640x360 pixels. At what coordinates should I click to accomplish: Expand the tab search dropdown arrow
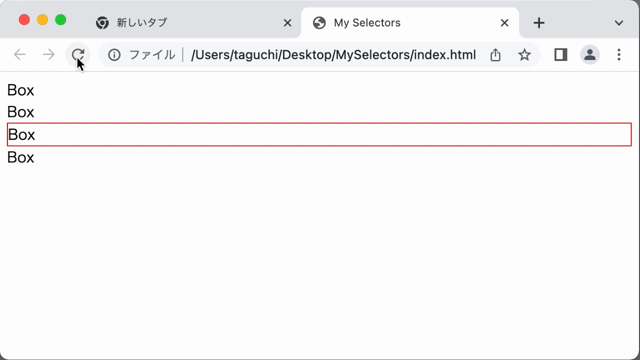(619, 23)
